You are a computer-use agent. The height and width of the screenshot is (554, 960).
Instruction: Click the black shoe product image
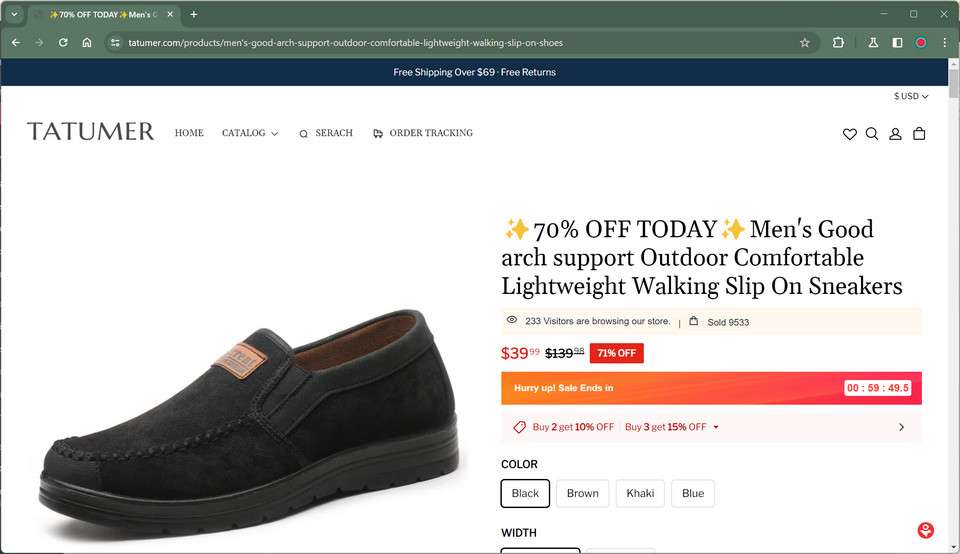click(x=250, y=420)
